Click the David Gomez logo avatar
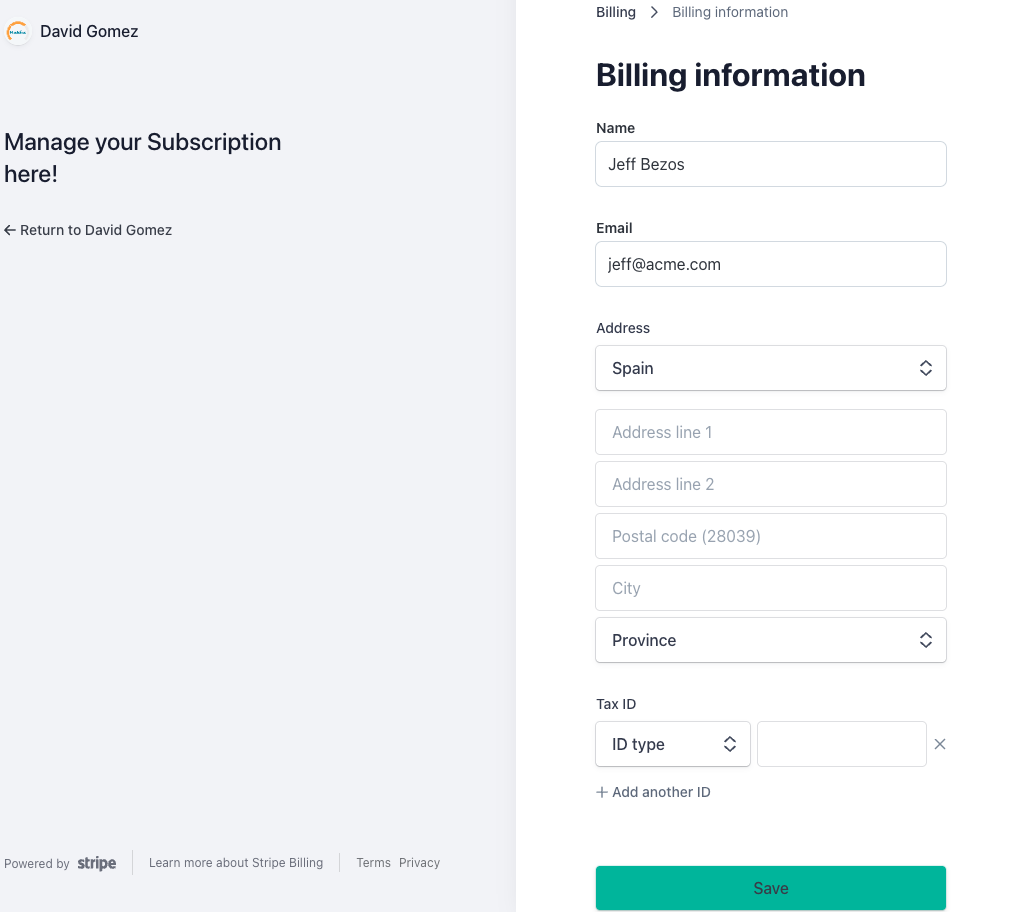Viewport: 1025px width, 912px height. click(18, 32)
